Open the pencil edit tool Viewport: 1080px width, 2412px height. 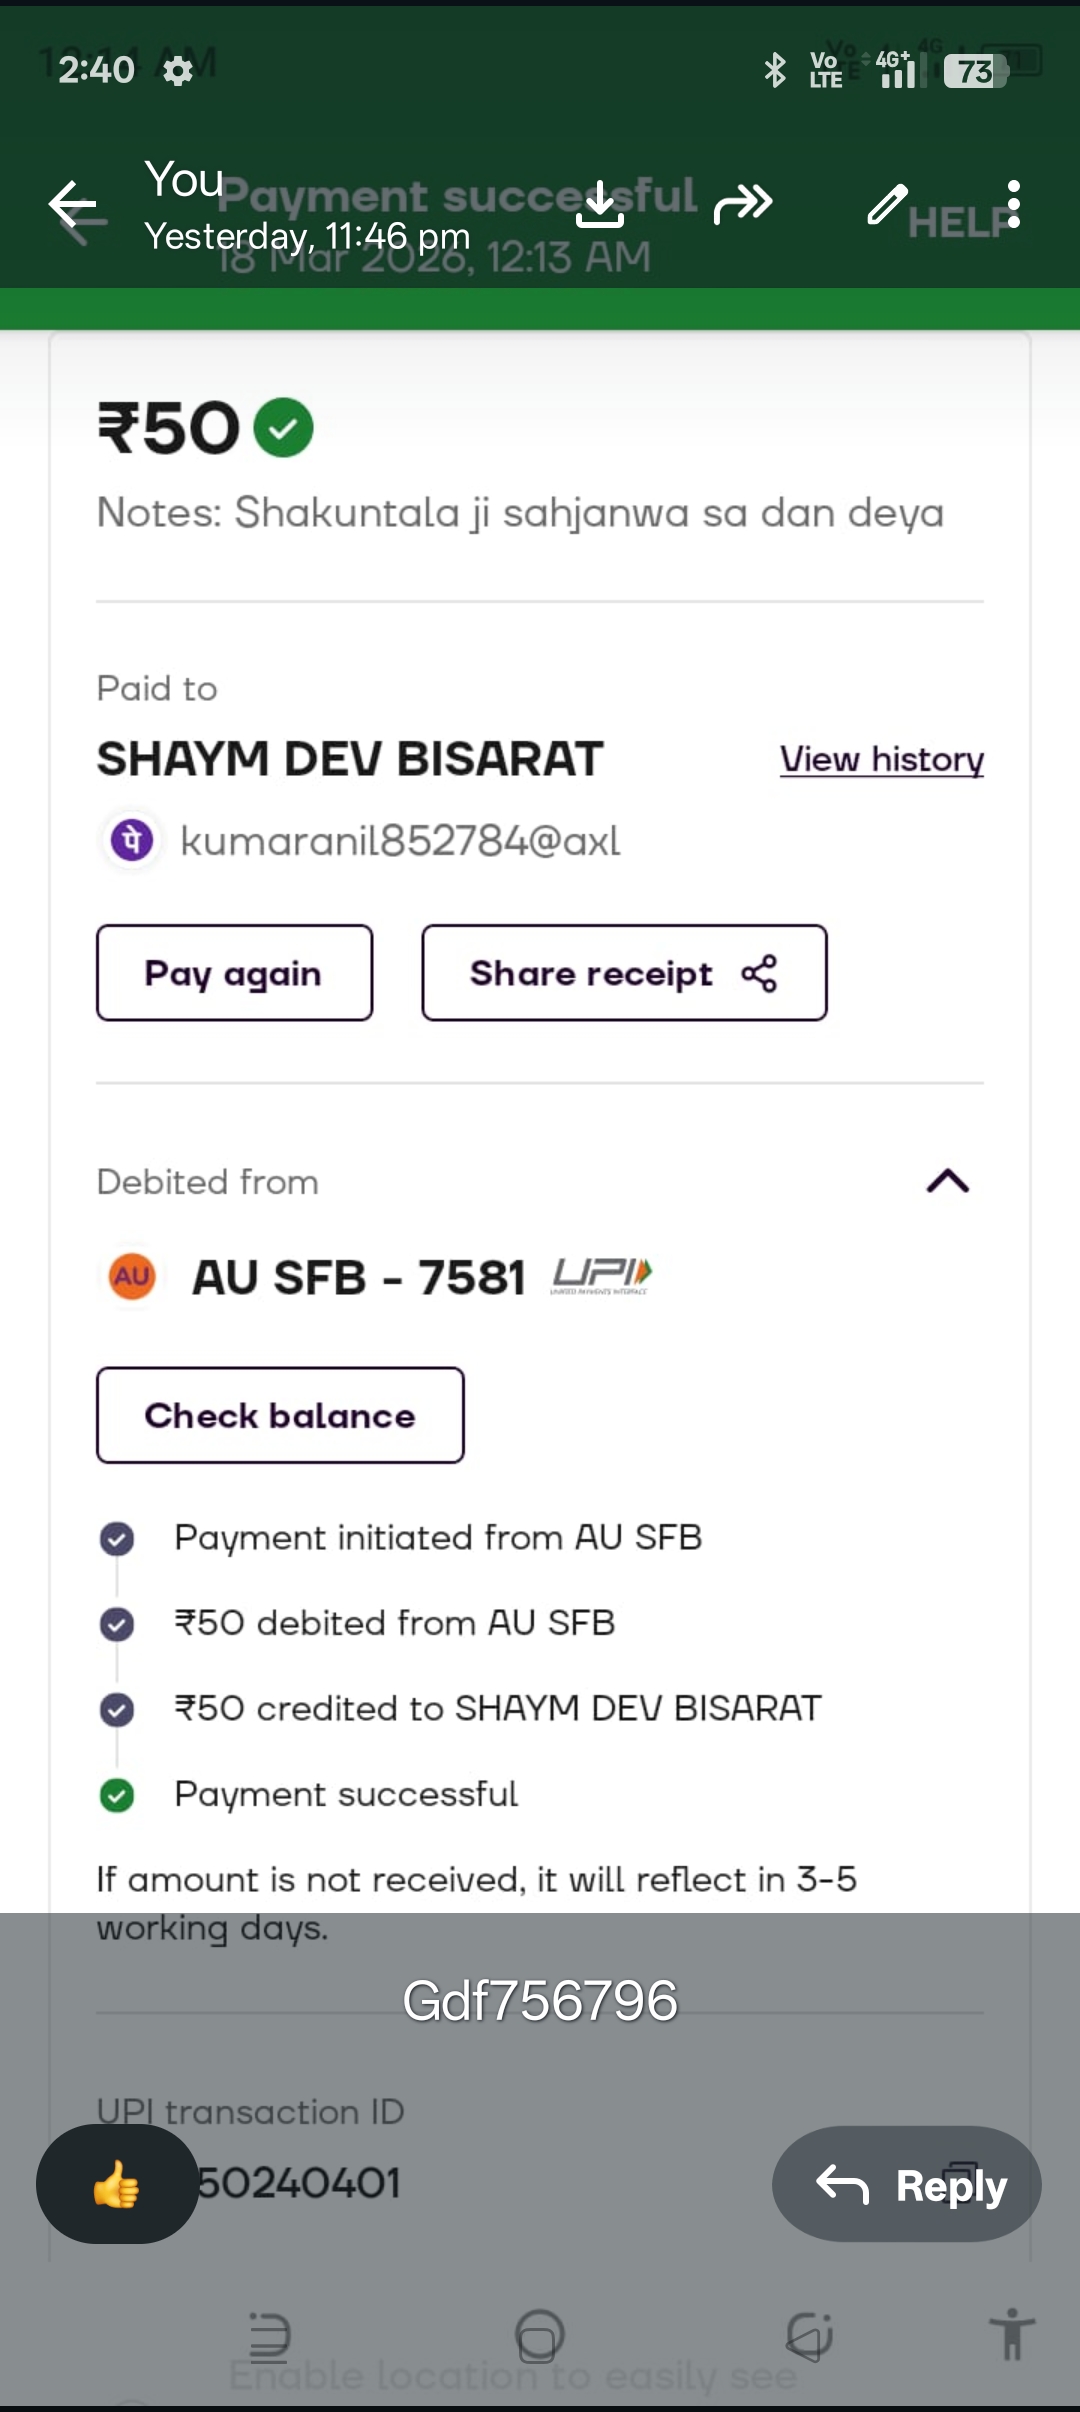coord(887,204)
